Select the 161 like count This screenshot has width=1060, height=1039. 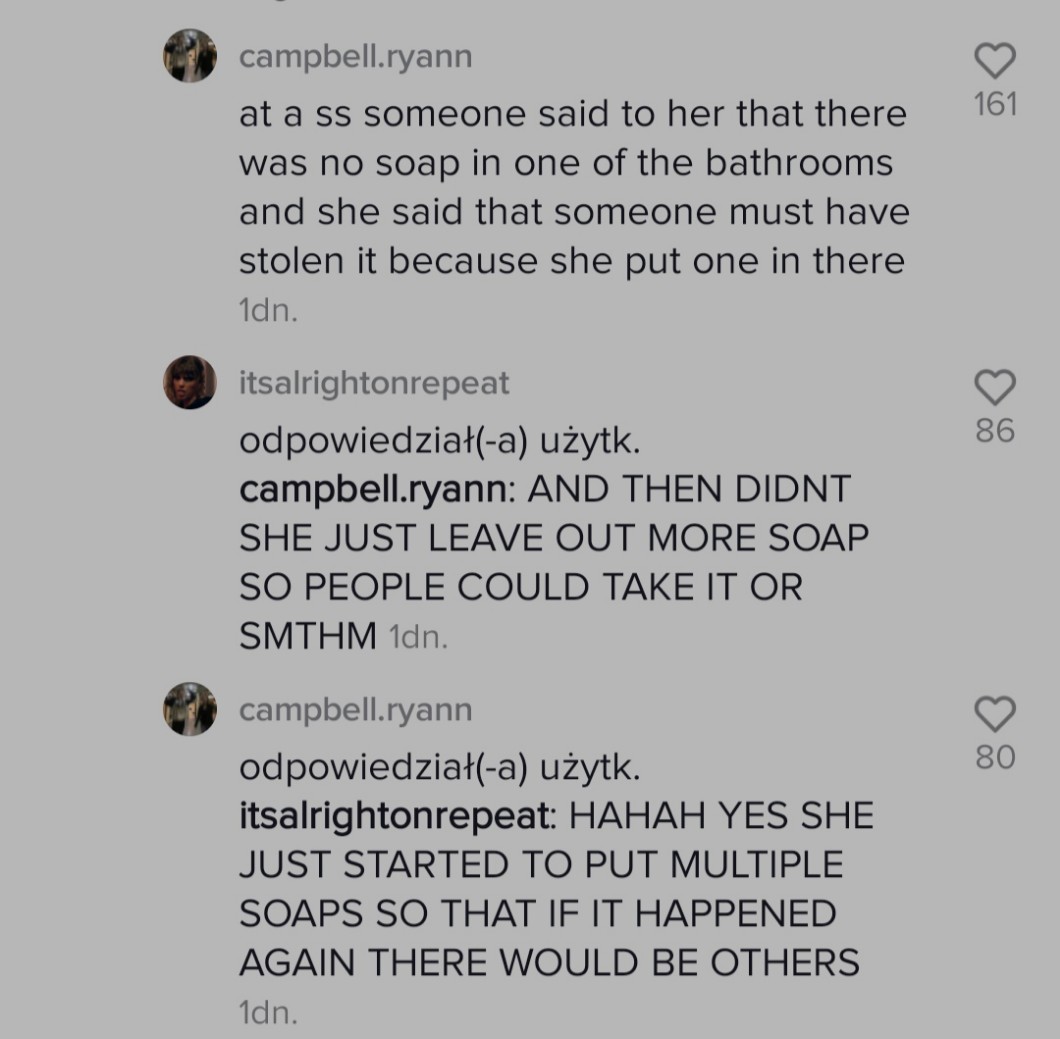[995, 104]
